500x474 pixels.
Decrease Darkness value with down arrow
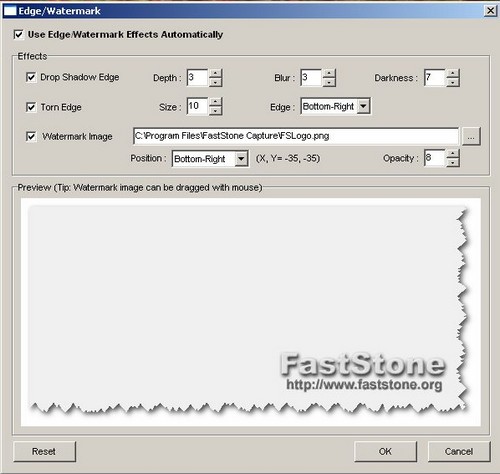pos(453,82)
